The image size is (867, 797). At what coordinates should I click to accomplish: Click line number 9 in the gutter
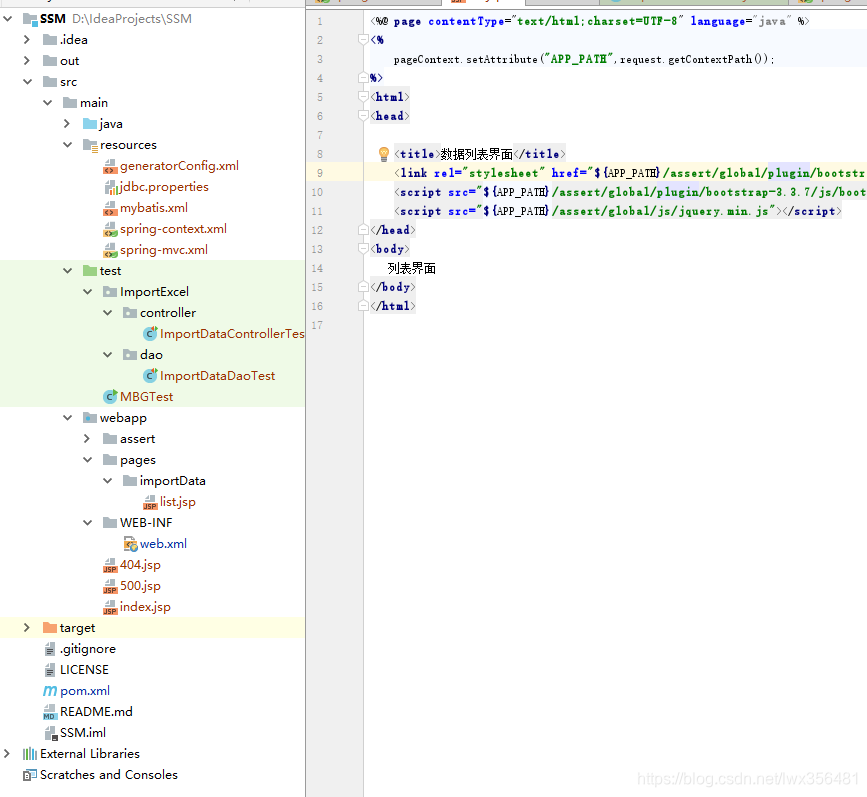click(320, 173)
